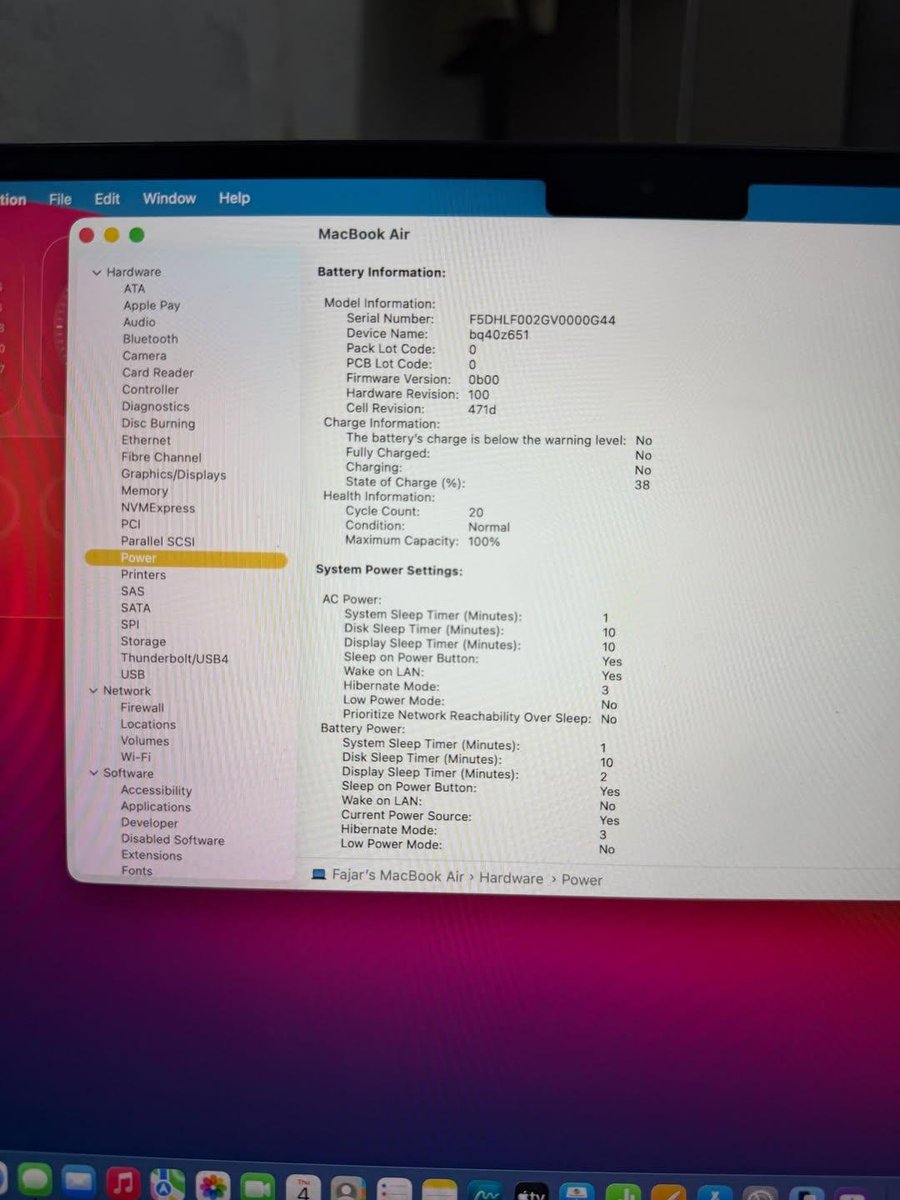The height and width of the screenshot is (1200, 900).
Task: Launch the Music app in Dock
Action: pyautogui.click(x=122, y=1183)
